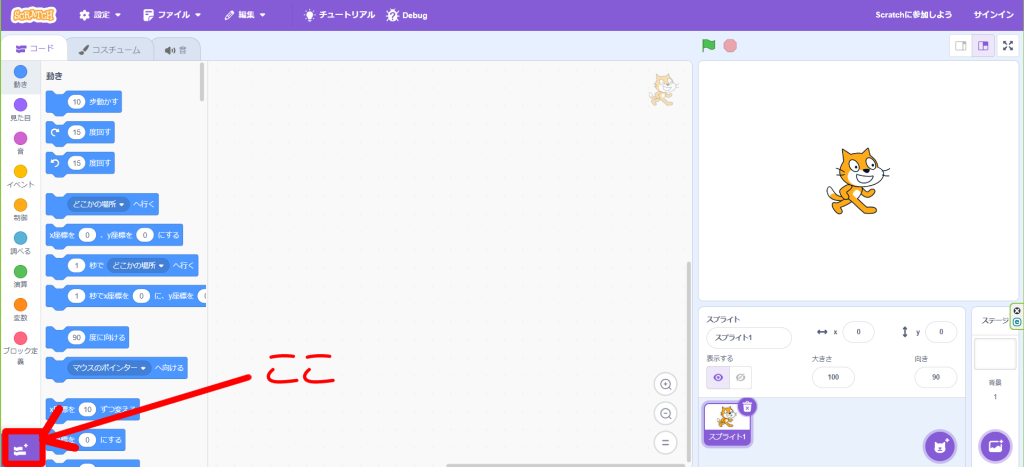Switch to the small stage layout
Image resolution: width=1024 pixels, height=467 pixels.
point(961,46)
